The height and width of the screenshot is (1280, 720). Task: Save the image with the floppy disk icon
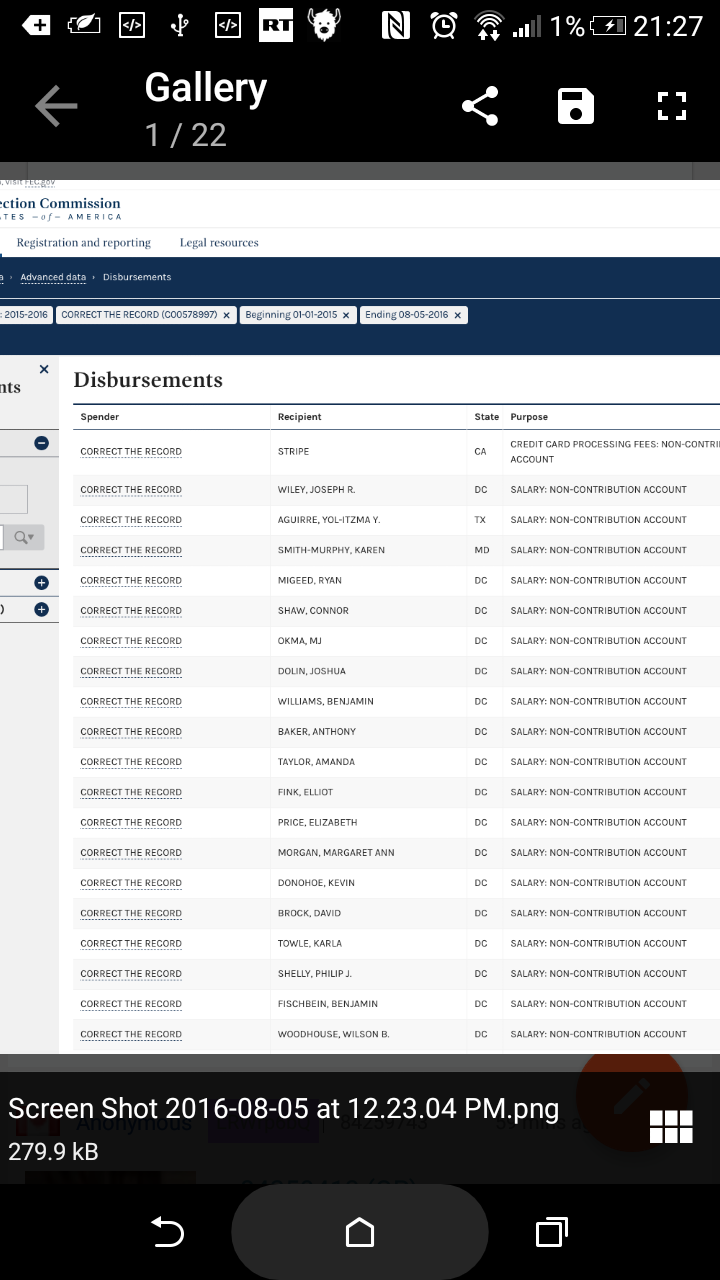click(x=576, y=106)
